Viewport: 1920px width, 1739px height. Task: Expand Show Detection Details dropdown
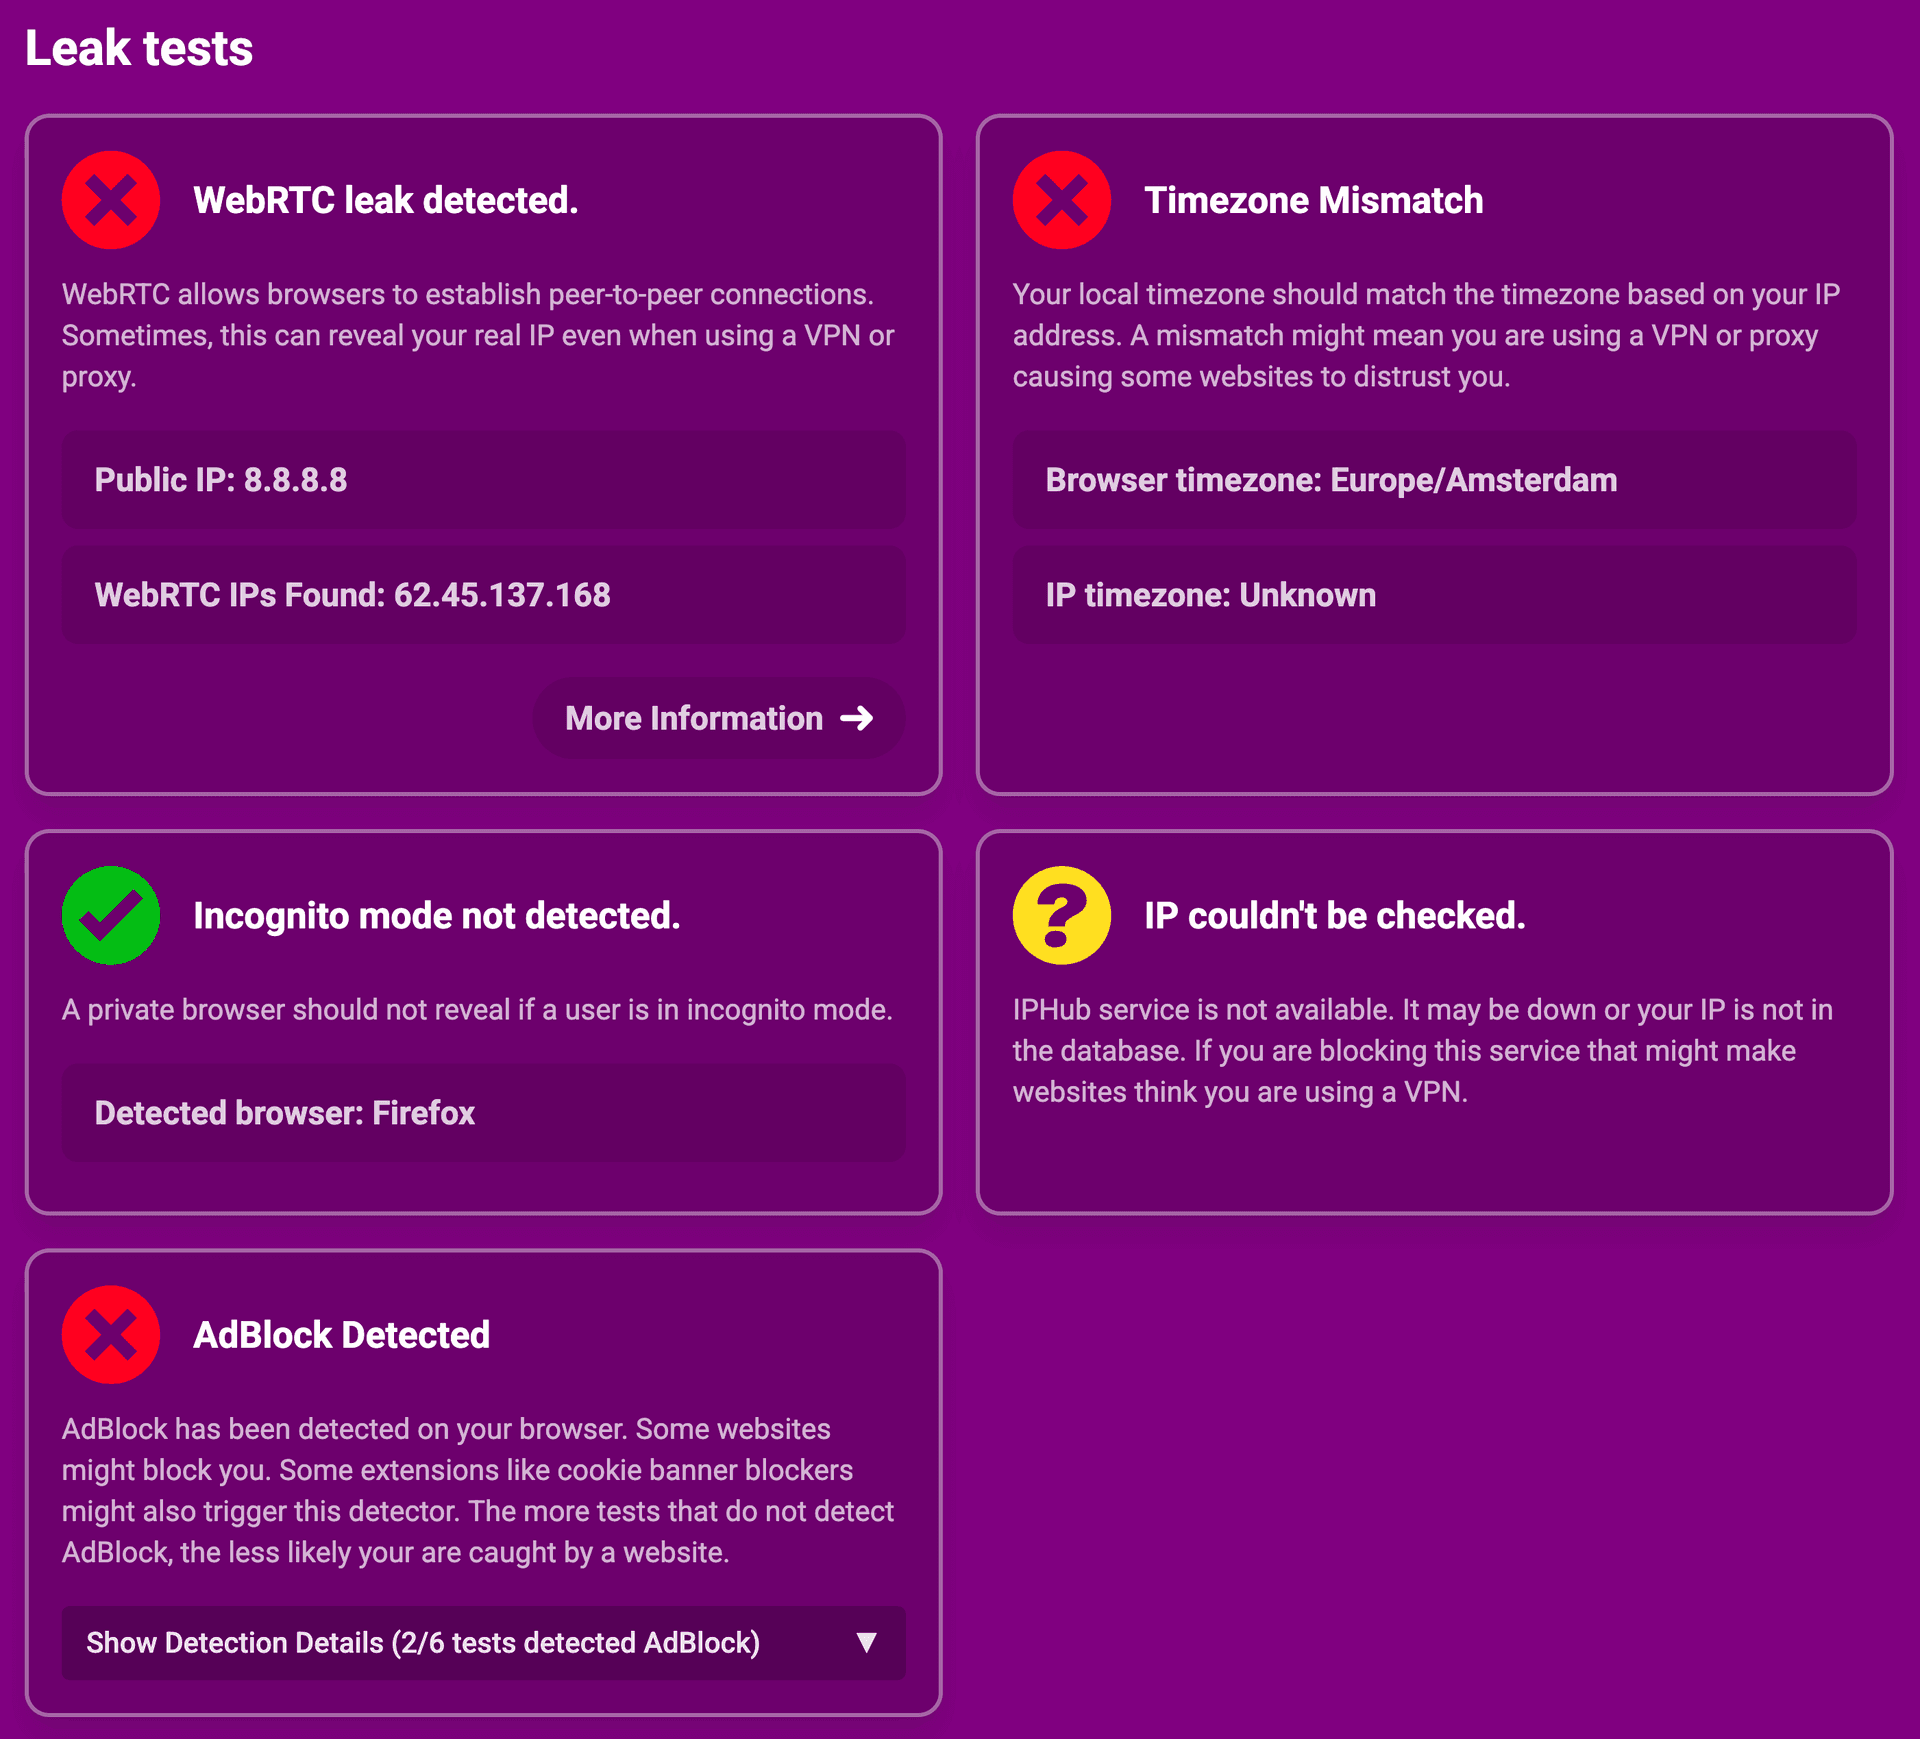pos(484,1643)
